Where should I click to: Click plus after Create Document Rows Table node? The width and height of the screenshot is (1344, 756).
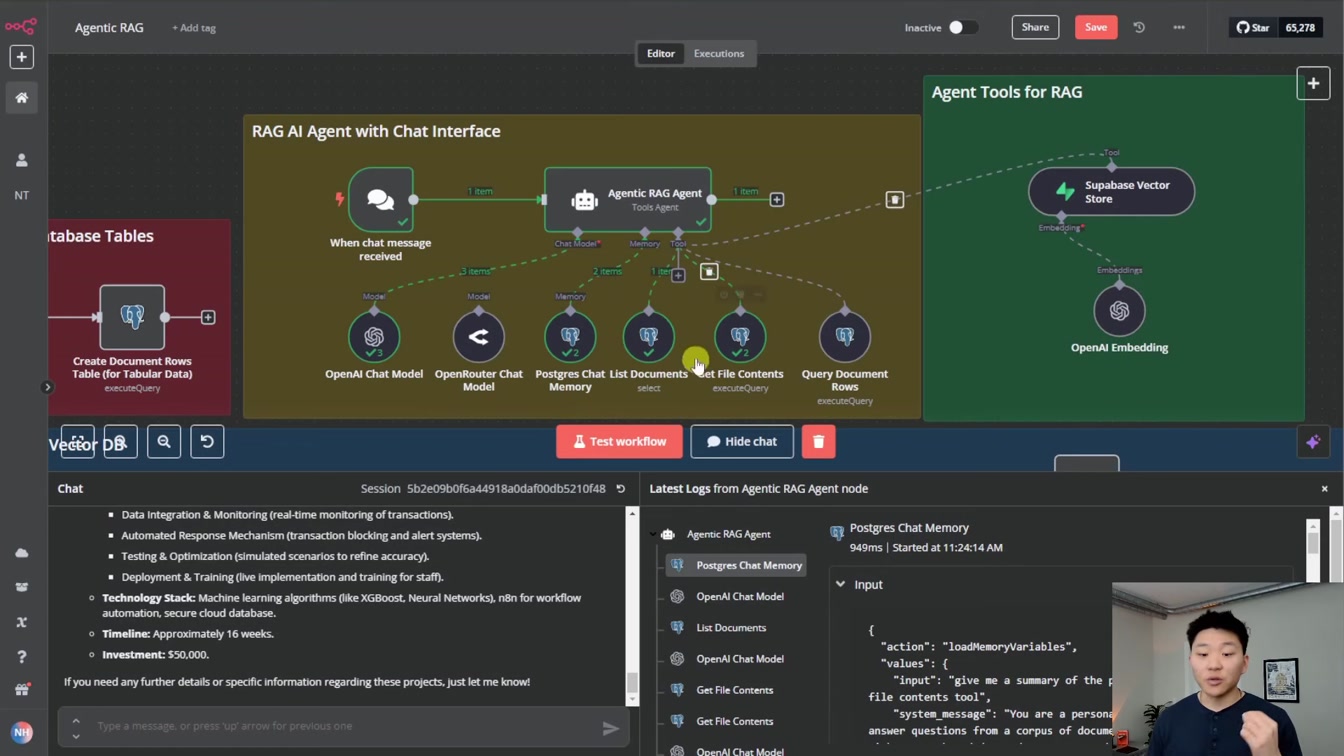208,317
